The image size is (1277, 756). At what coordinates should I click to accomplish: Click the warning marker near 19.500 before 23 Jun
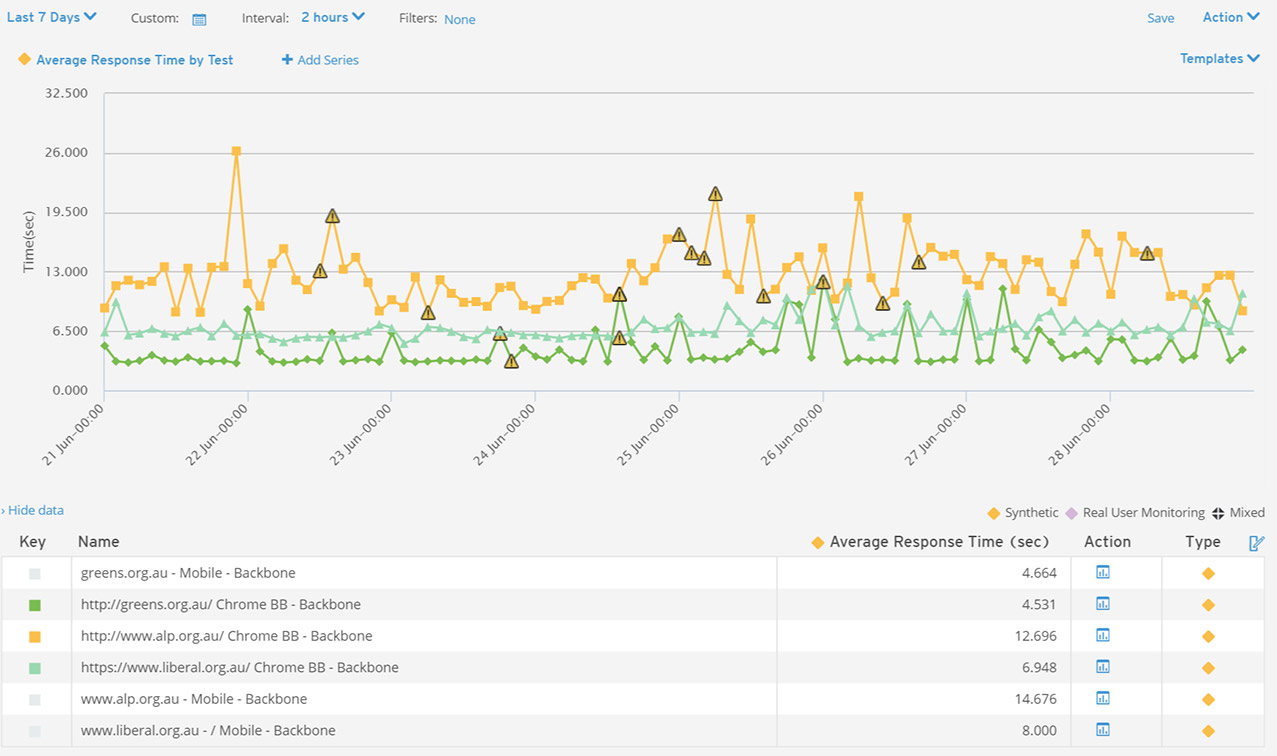click(x=332, y=216)
